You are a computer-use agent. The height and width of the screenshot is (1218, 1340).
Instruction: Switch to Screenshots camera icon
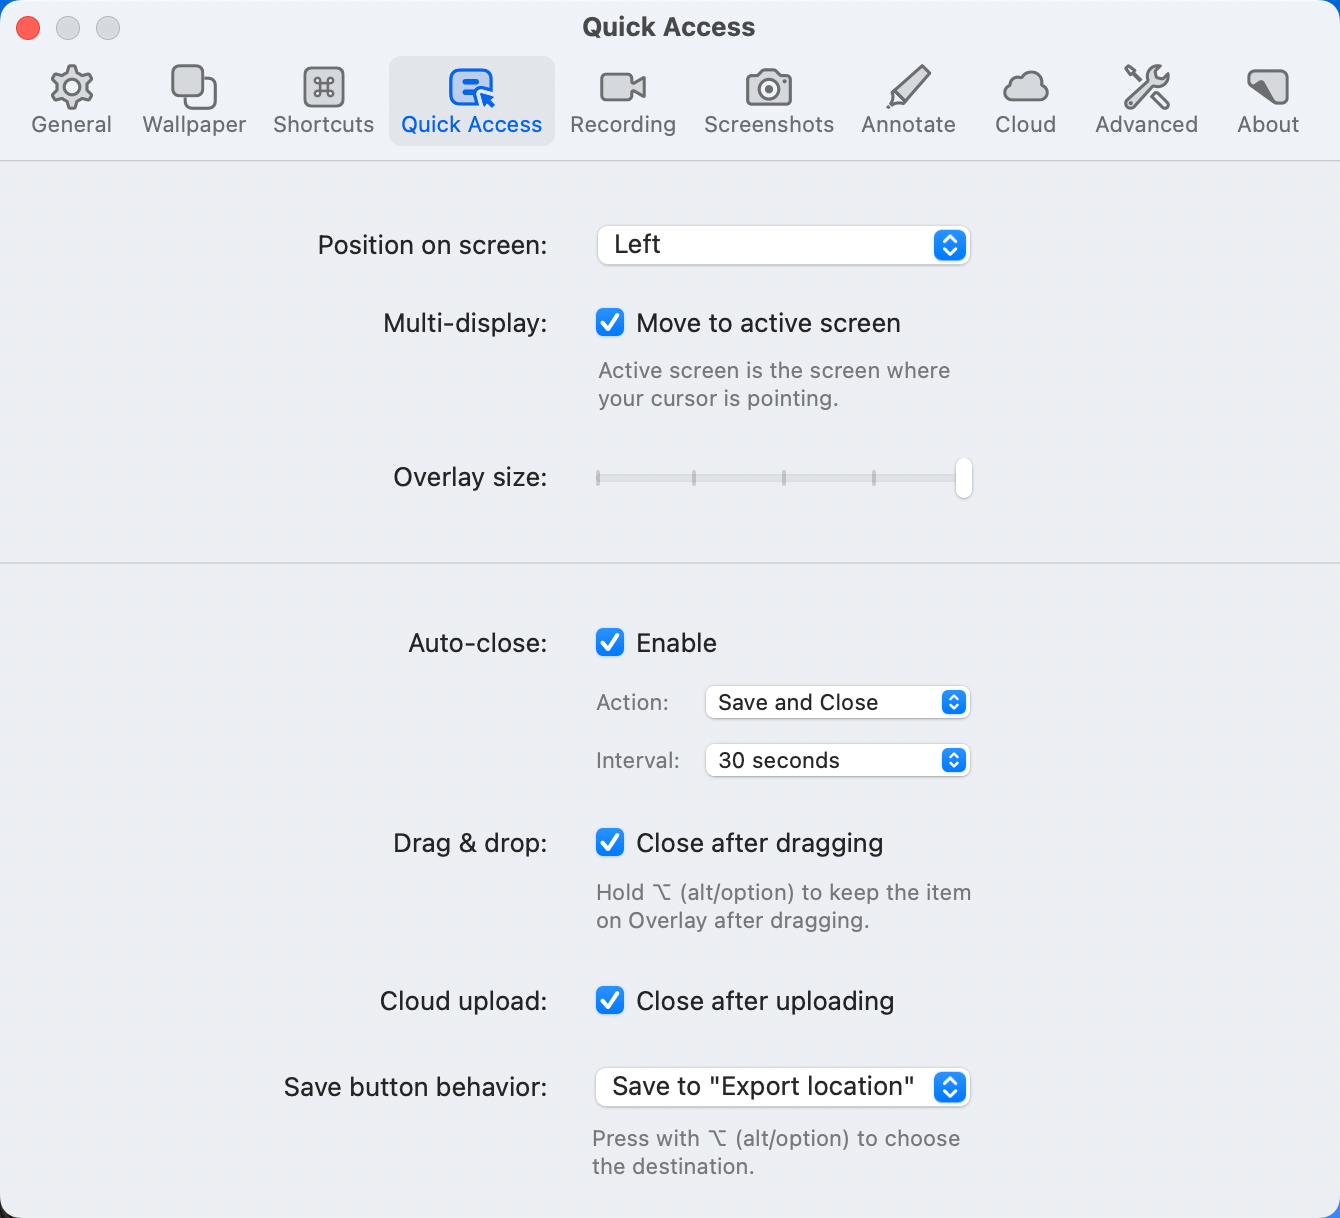coord(768,88)
